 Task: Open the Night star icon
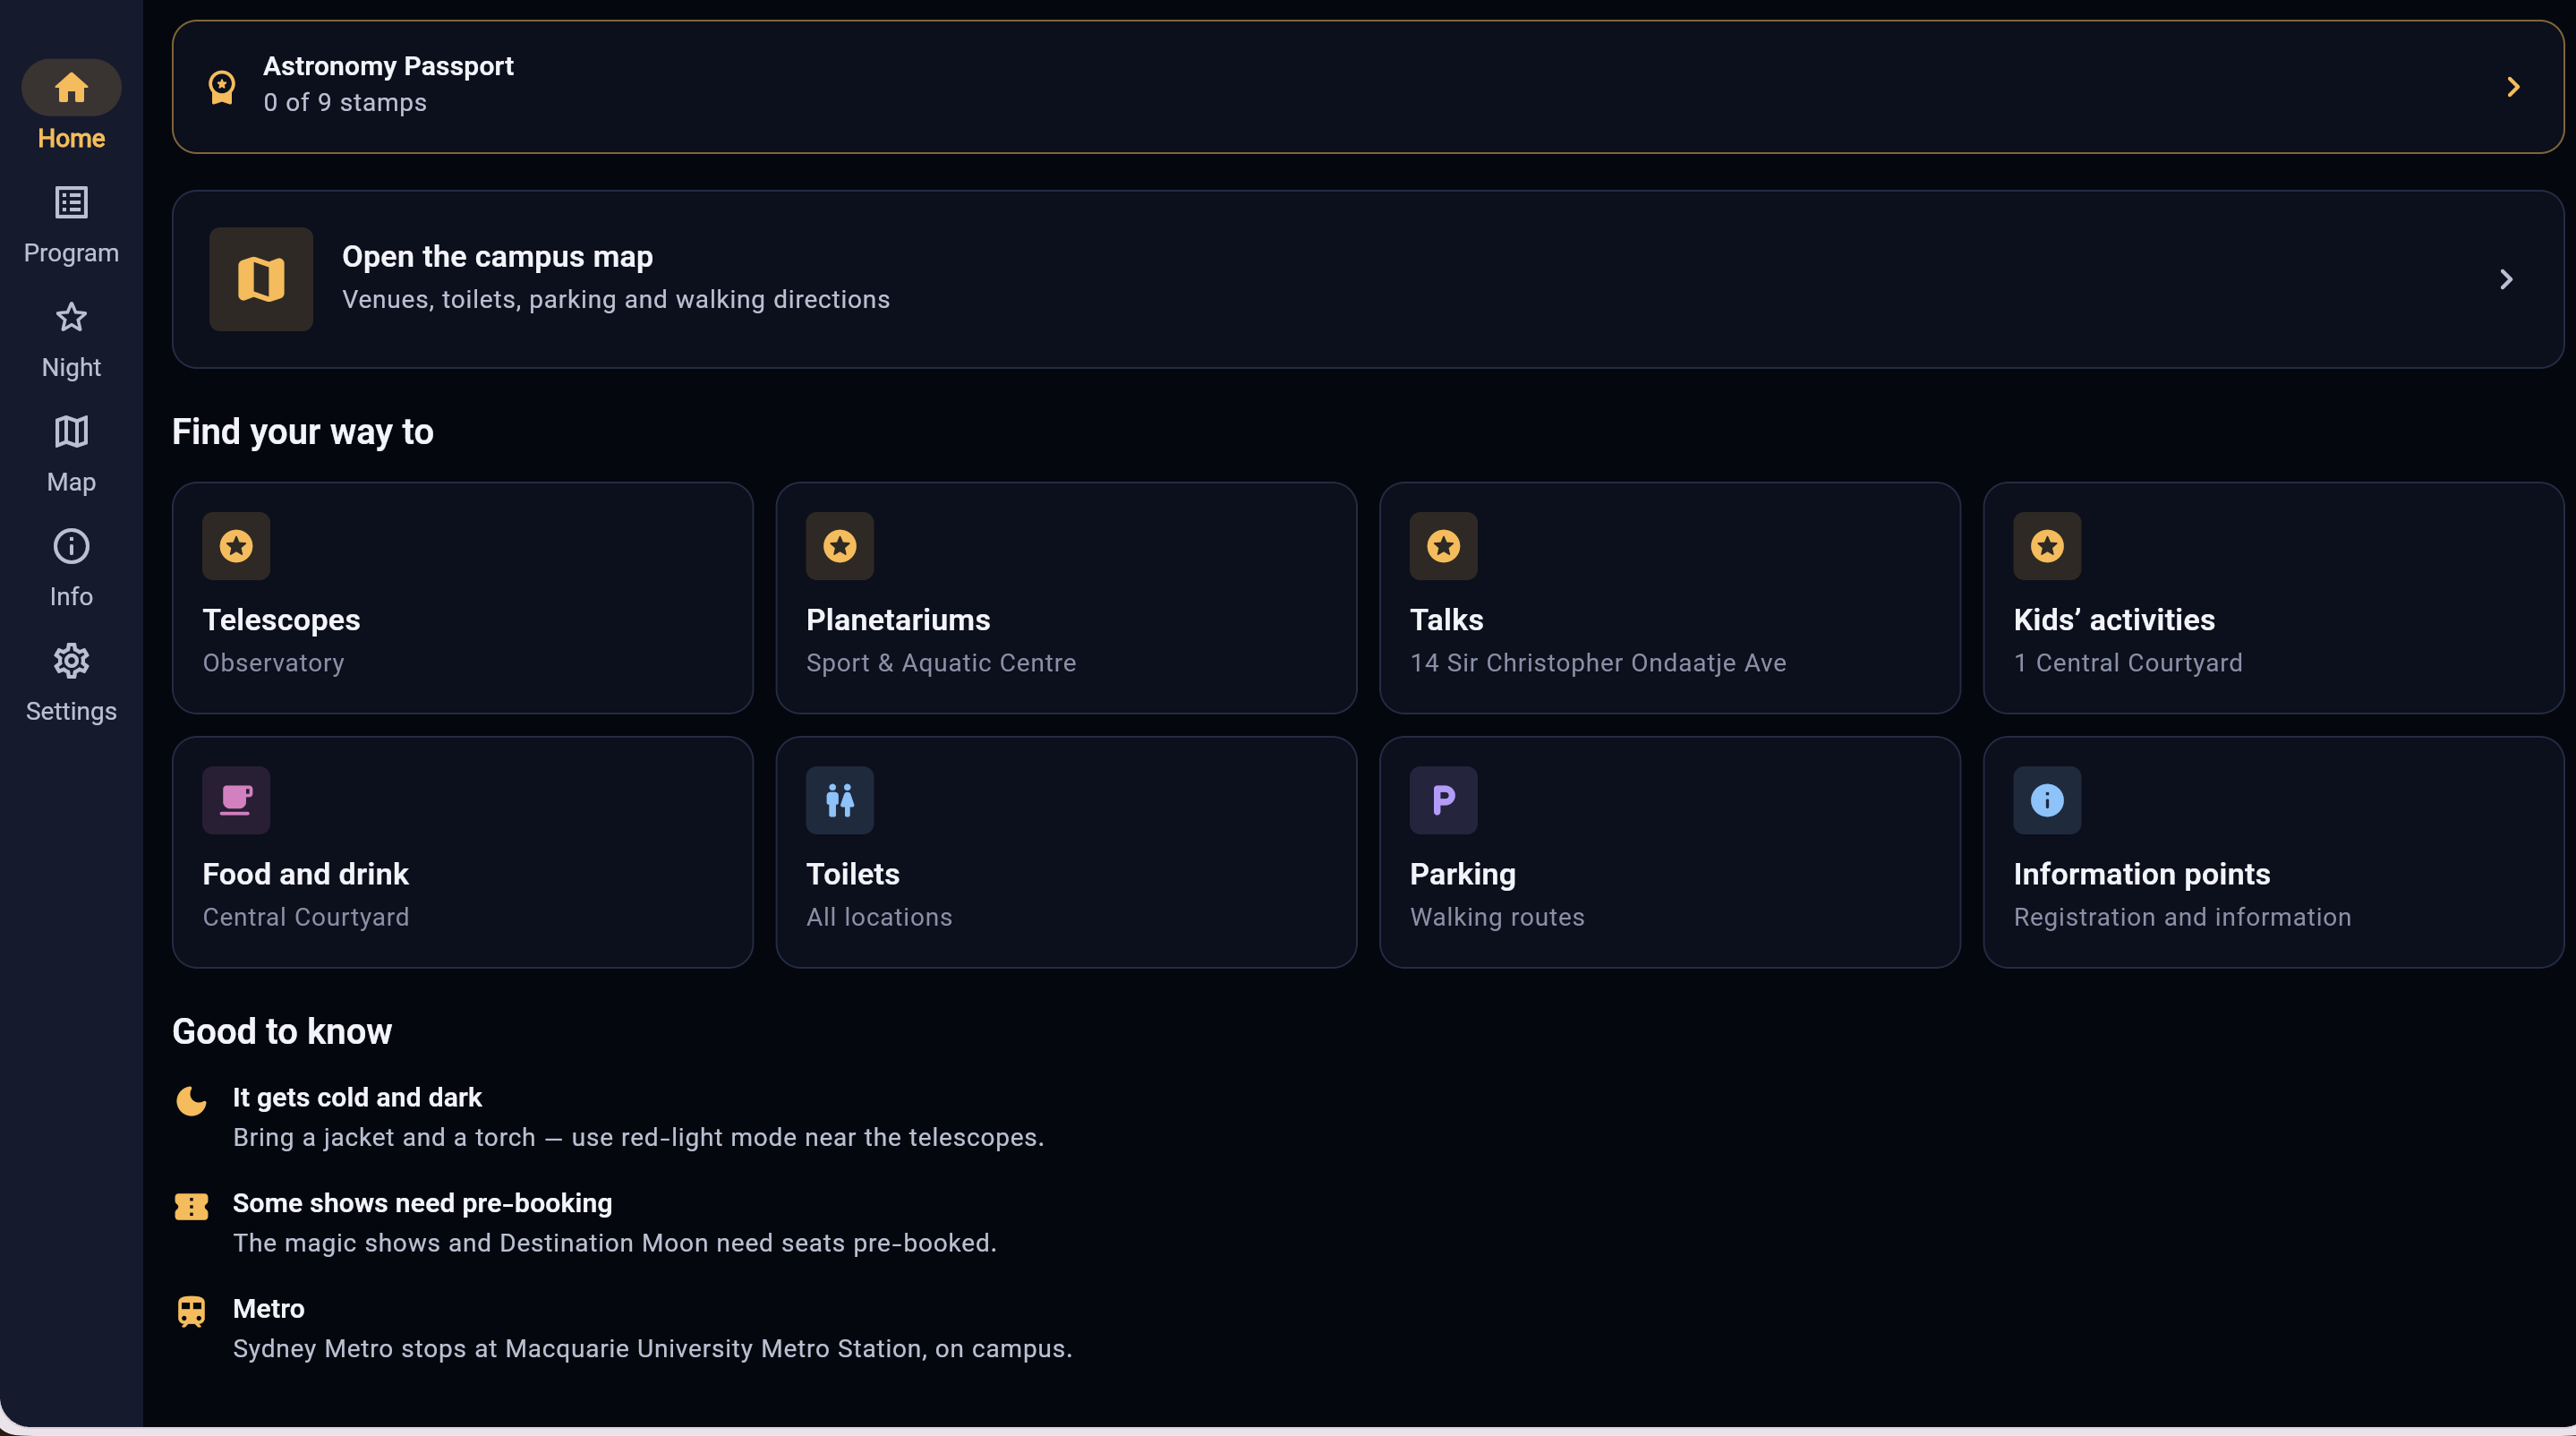click(71, 317)
